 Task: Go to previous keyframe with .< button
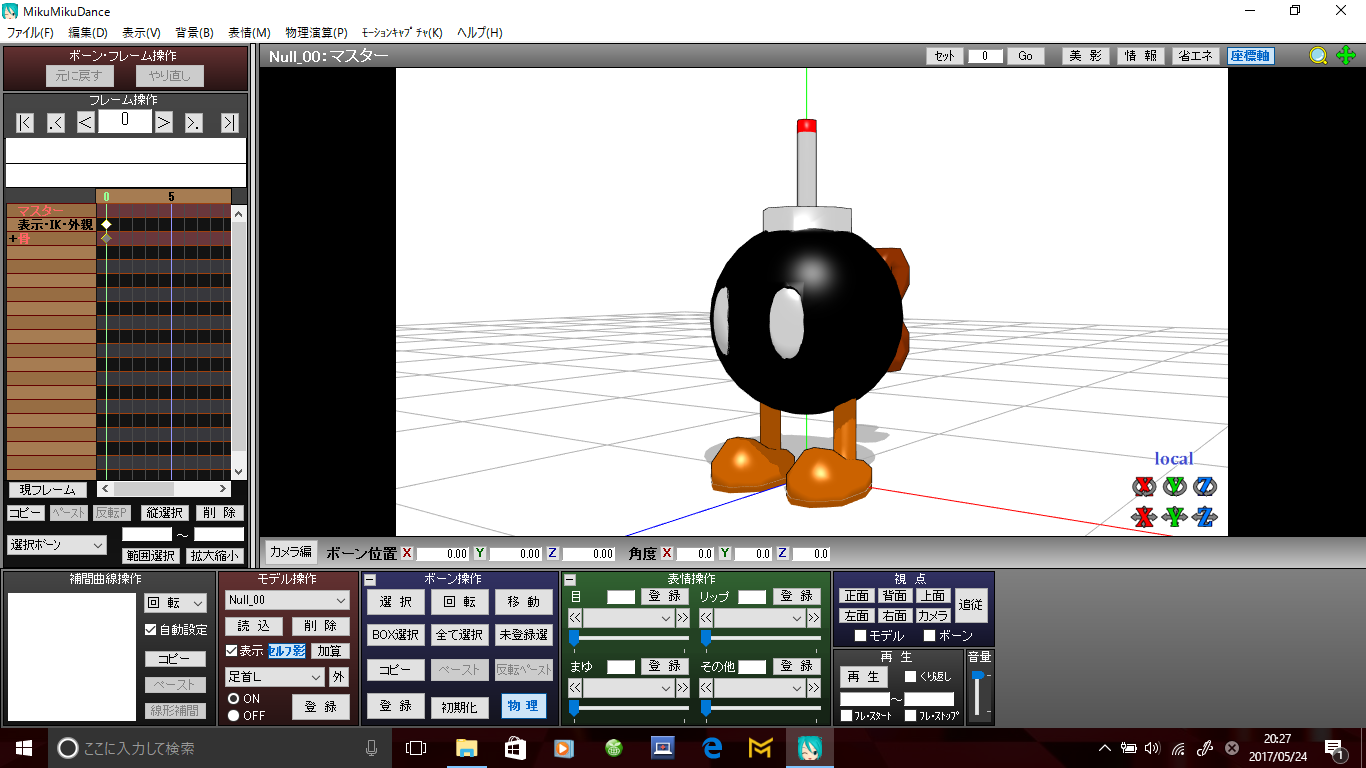[56, 123]
